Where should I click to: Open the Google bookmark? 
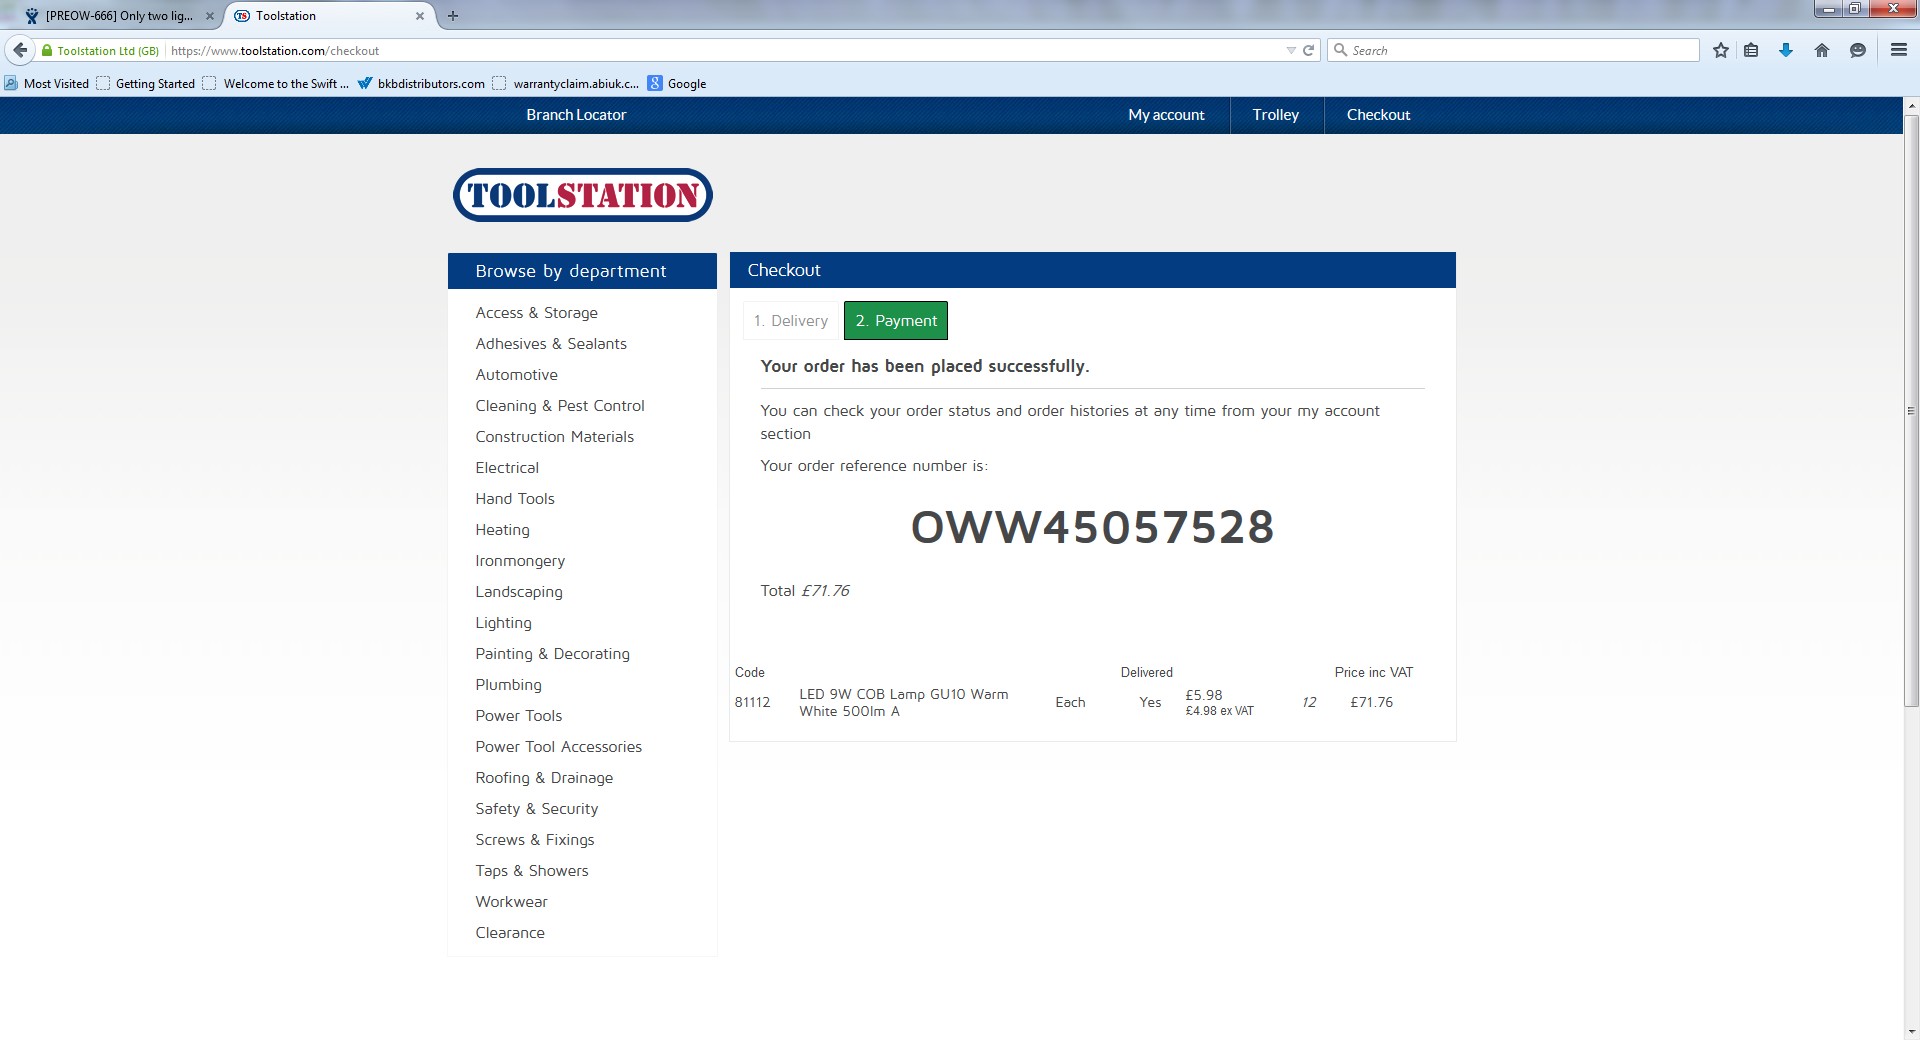click(677, 83)
